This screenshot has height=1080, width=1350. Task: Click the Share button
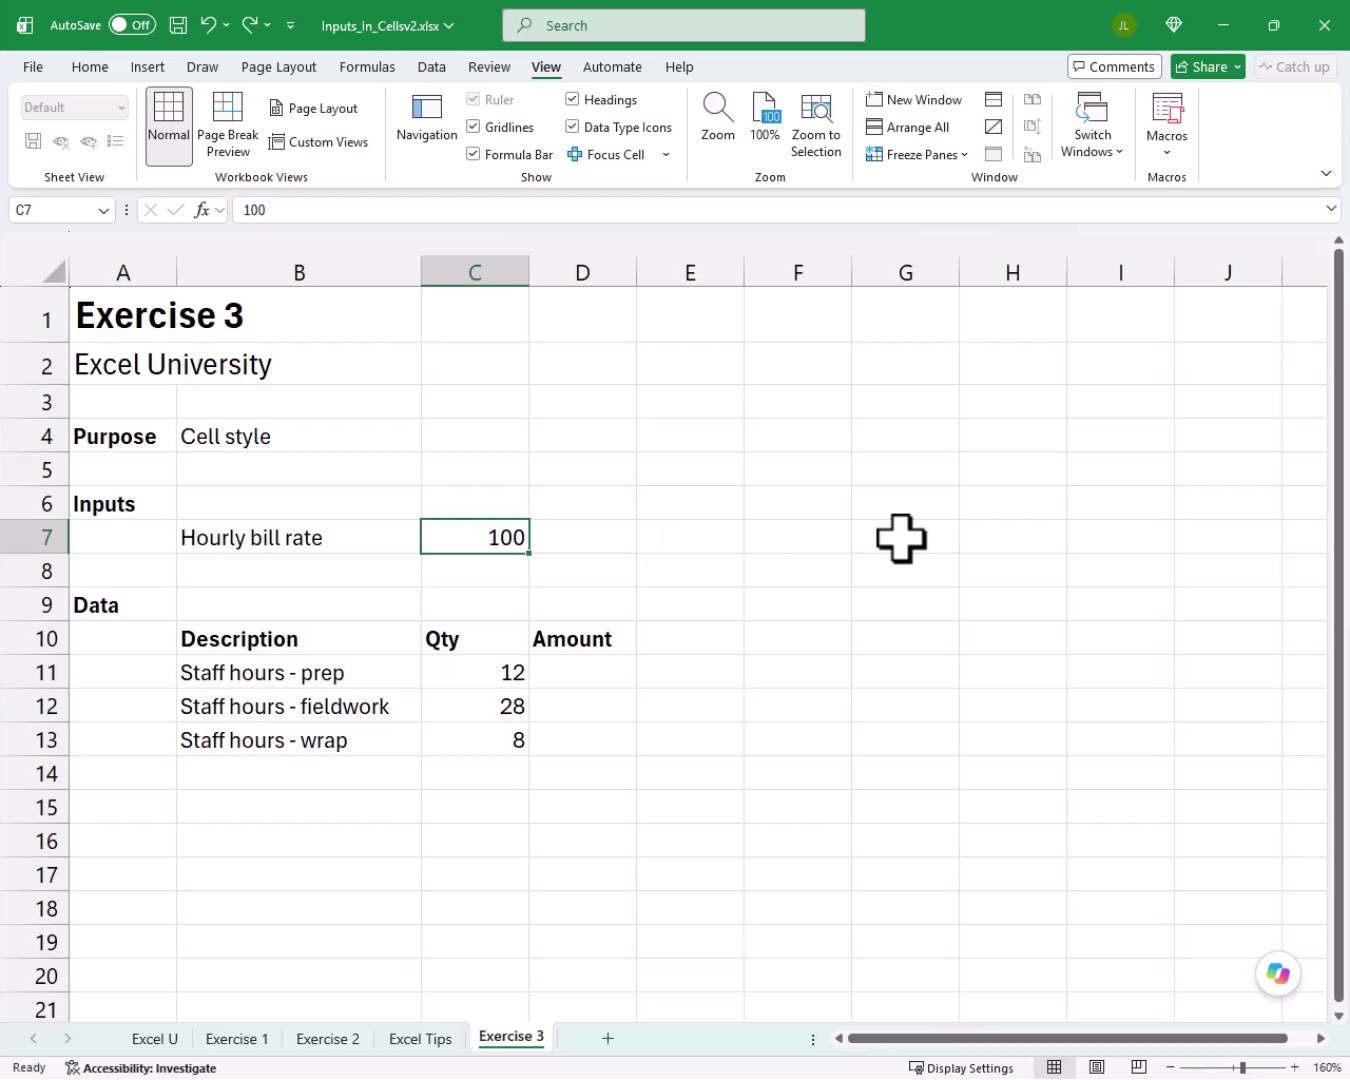(1208, 67)
